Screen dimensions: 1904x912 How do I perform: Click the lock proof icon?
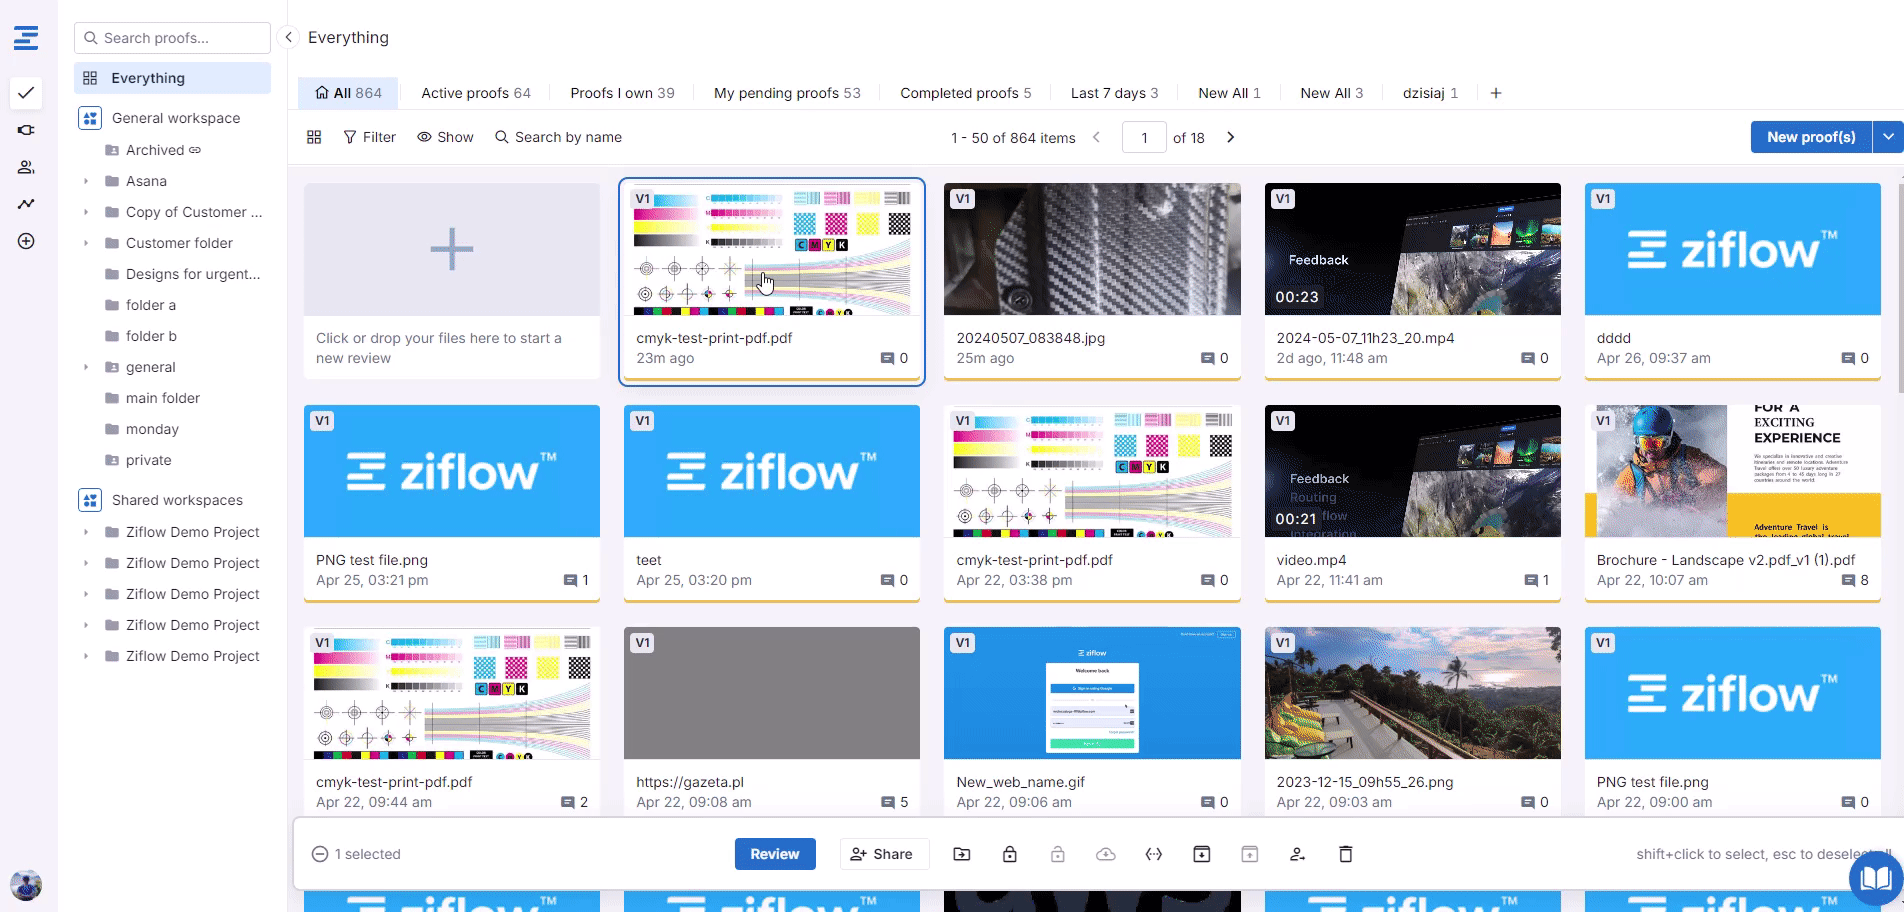click(1009, 854)
